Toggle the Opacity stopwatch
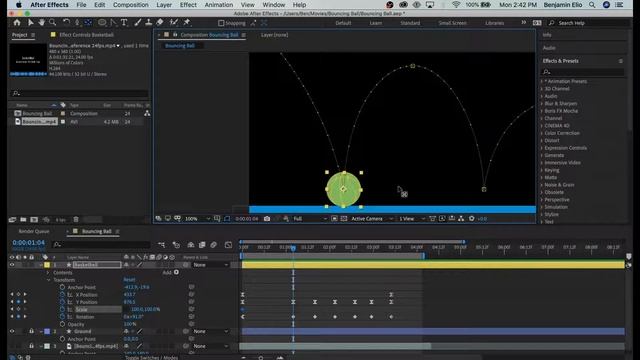This screenshot has width=640, height=360. [62, 324]
